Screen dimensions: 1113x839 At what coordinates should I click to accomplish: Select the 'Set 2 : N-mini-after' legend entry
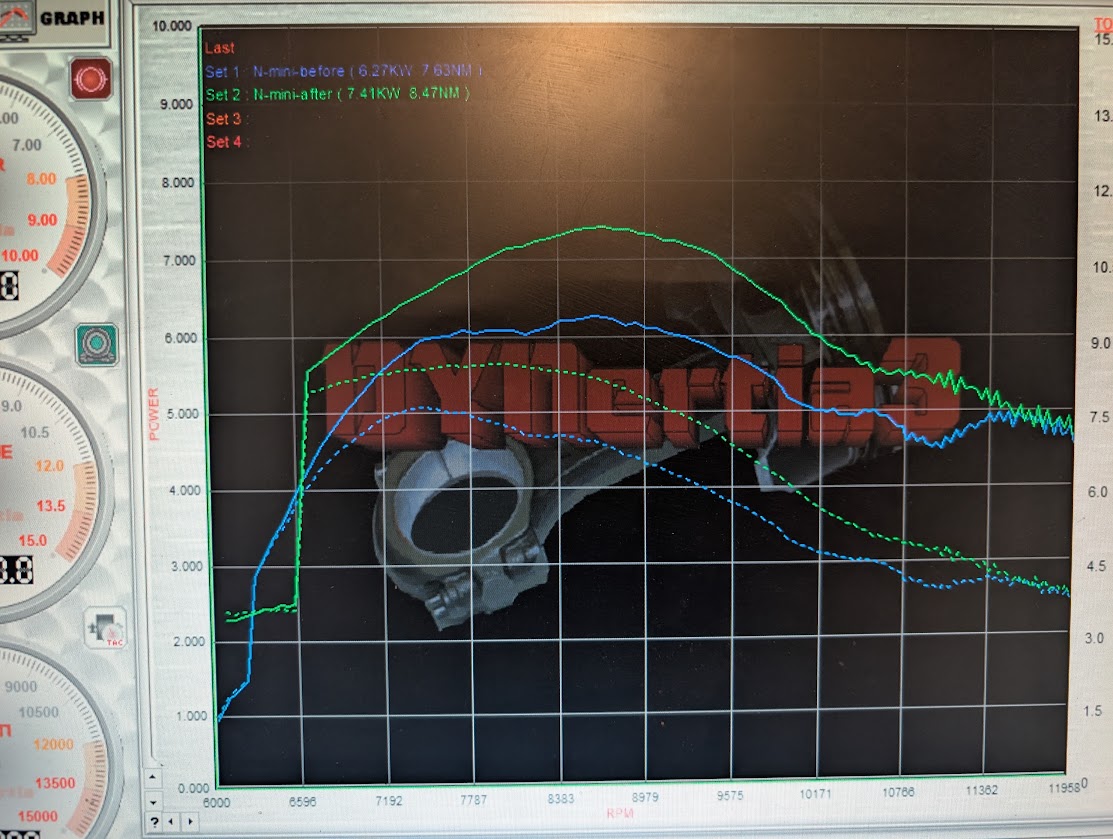pyautogui.click(x=337, y=94)
